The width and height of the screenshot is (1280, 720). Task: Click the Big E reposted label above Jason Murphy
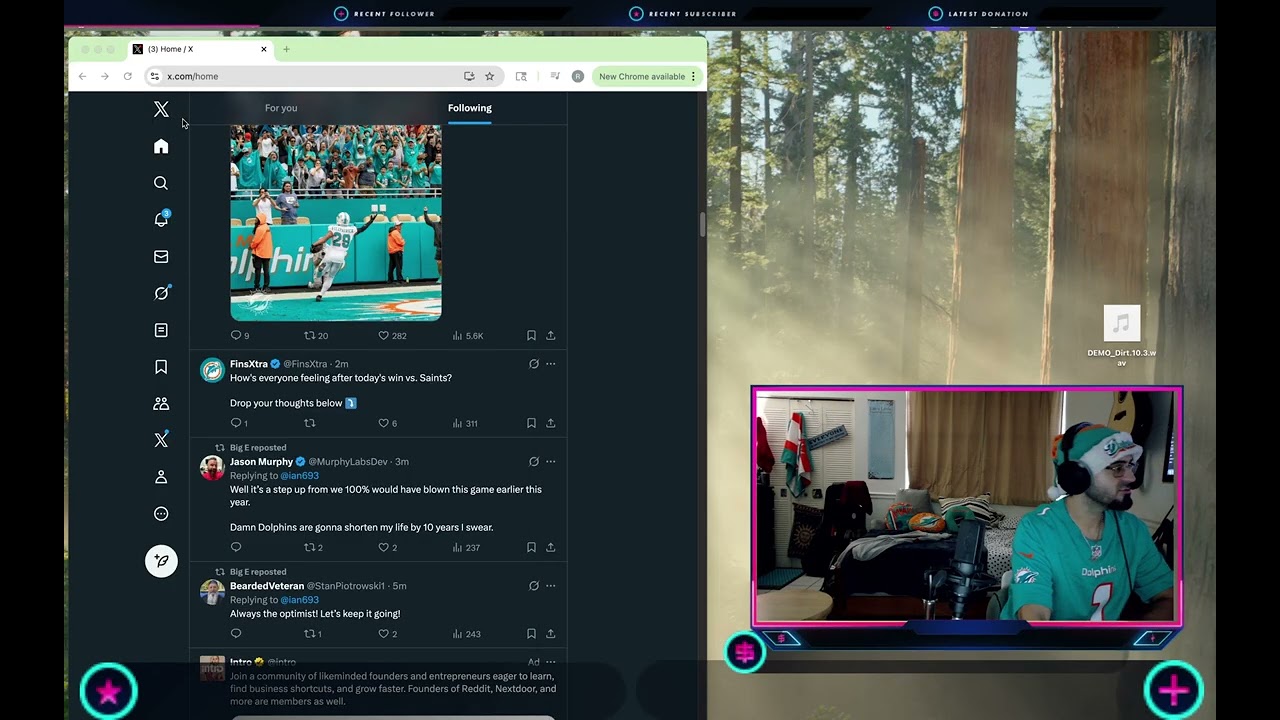coord(258,448)
